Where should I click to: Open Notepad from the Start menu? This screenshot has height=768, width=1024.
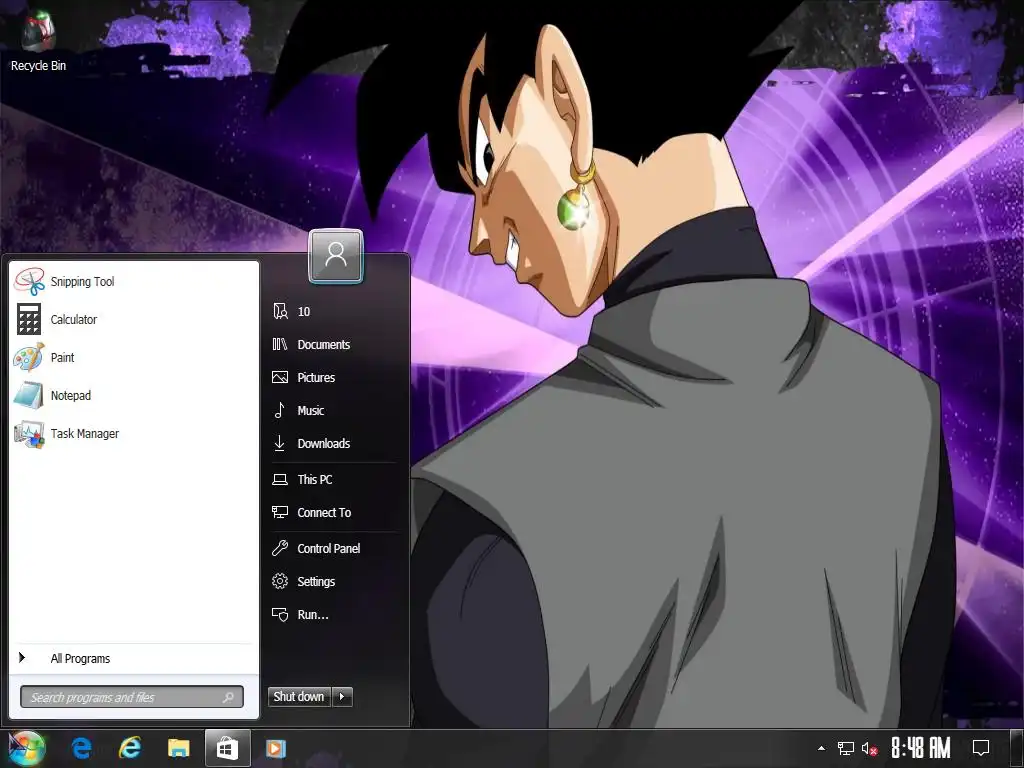[x=134, y=395]
